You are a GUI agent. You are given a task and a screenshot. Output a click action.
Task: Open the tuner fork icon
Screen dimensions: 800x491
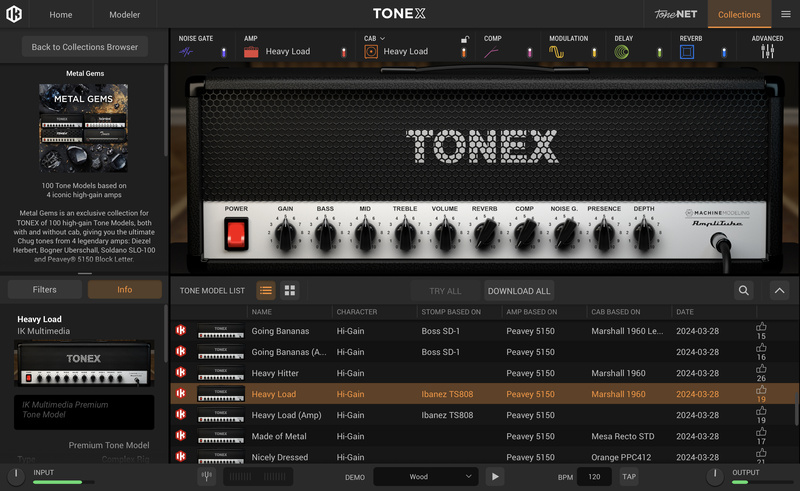(207, 476)
